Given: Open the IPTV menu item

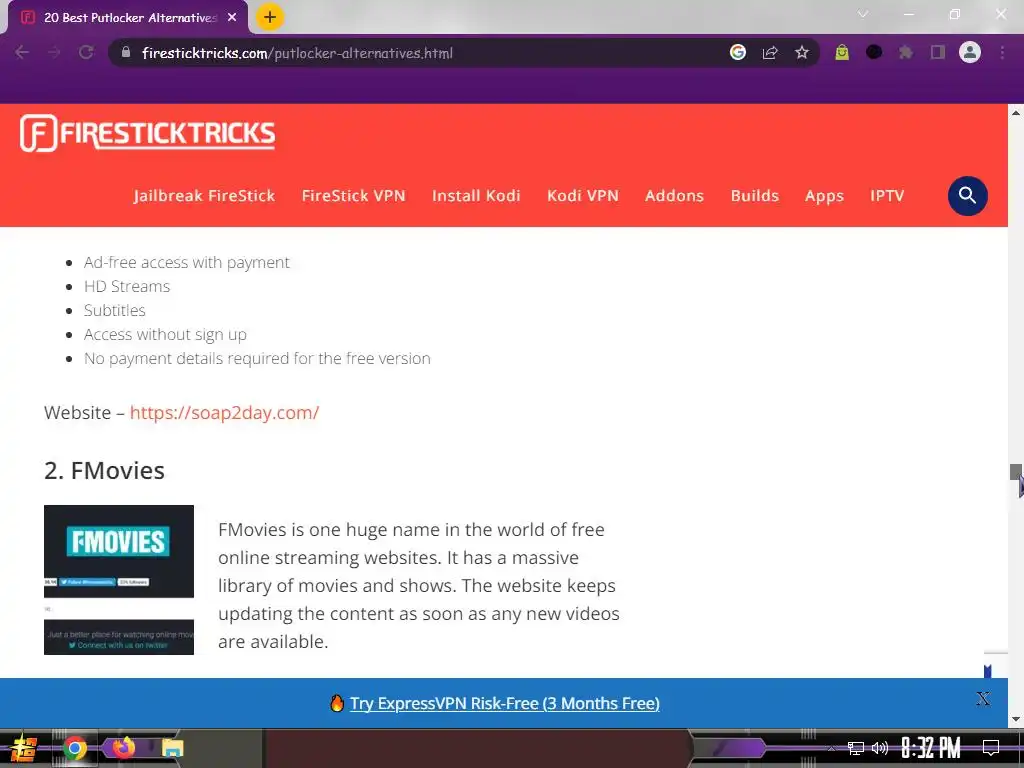Looking at the screenshot, I should click(887, 196).
